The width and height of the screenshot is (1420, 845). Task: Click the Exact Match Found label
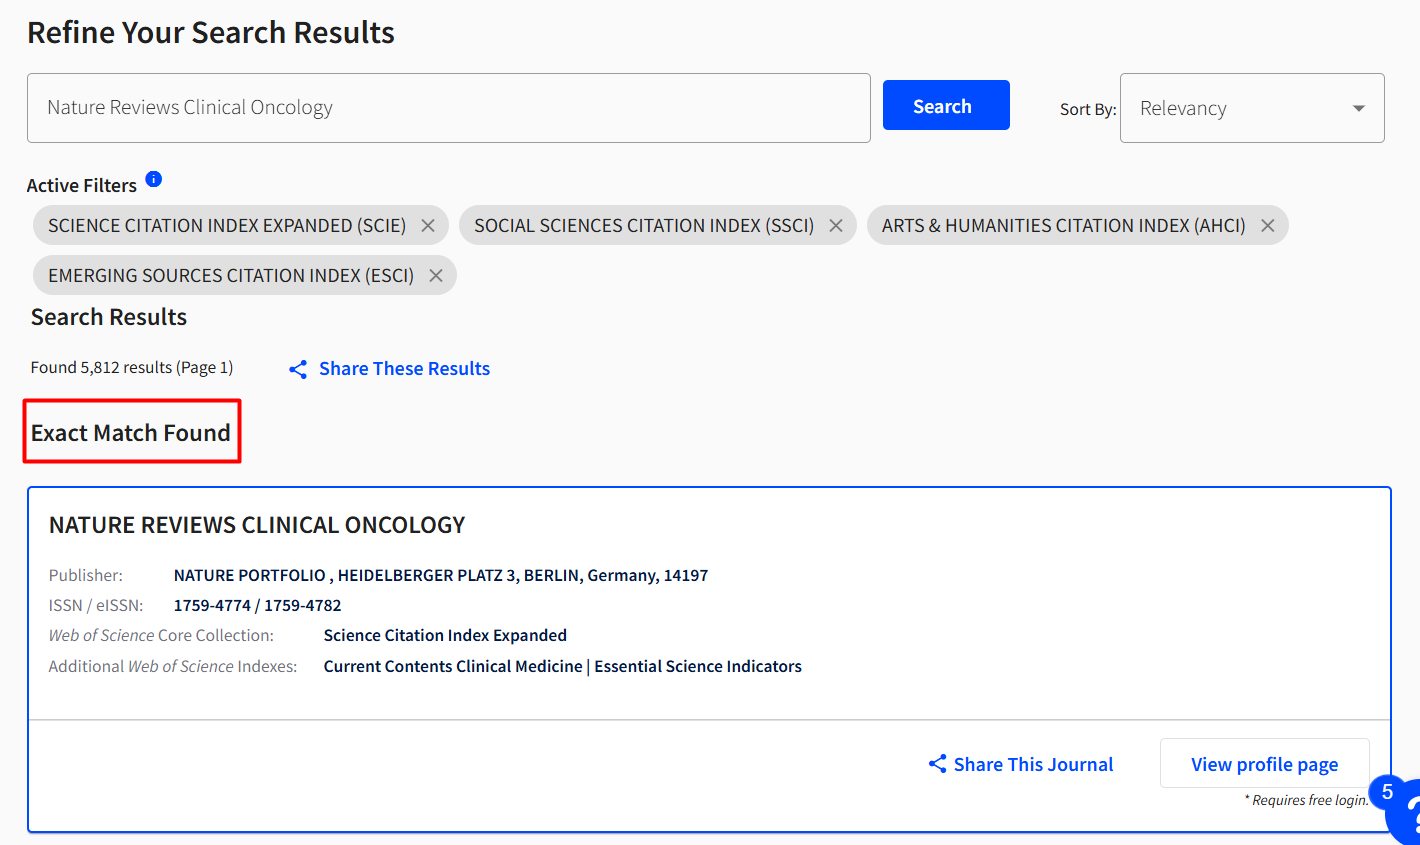pyautogui.click(x=131, y=431)
